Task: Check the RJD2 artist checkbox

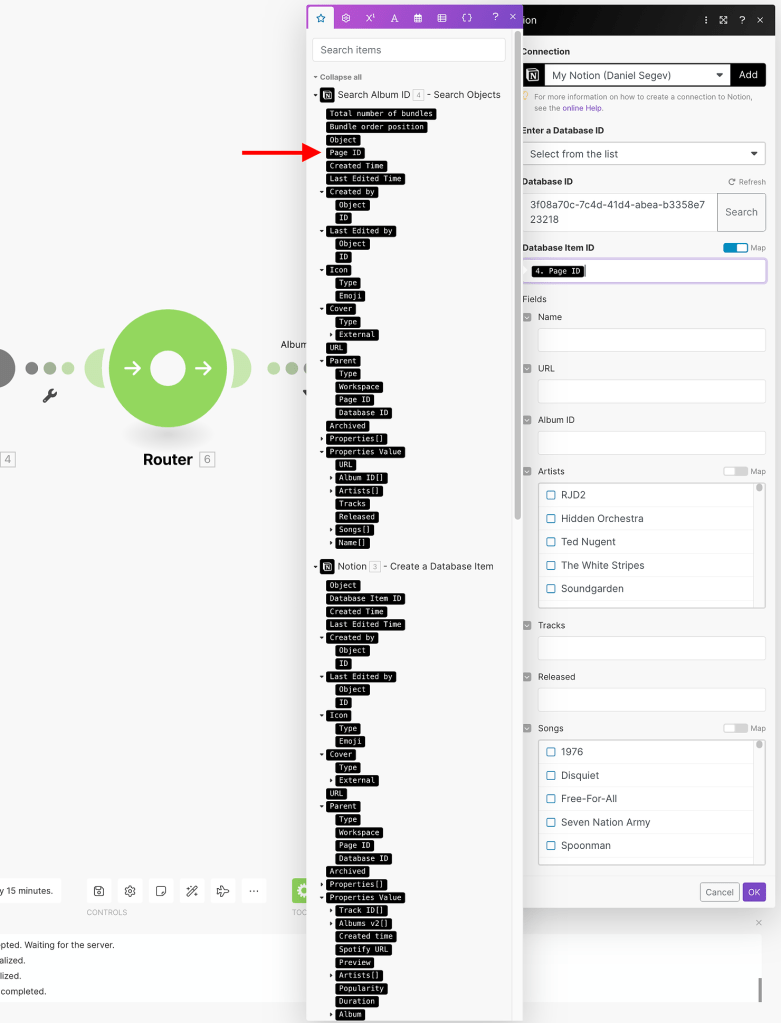Action: 551,495
